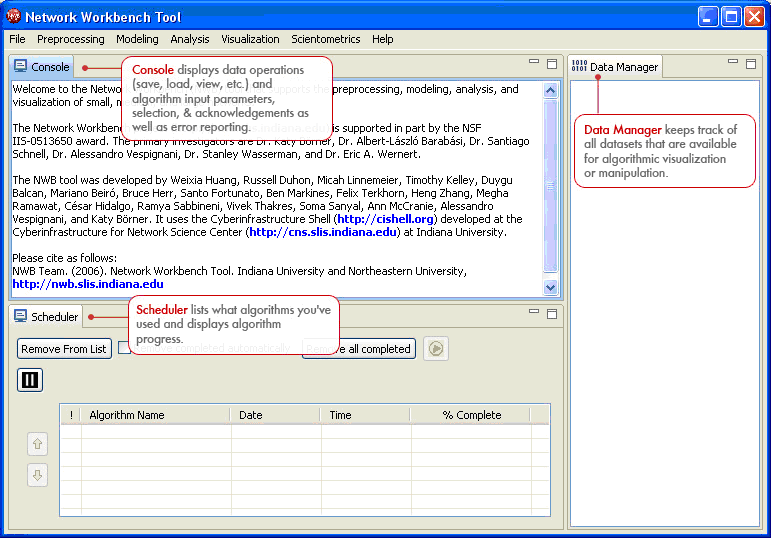Minimize the Data Manager panel

click(733, 62)
